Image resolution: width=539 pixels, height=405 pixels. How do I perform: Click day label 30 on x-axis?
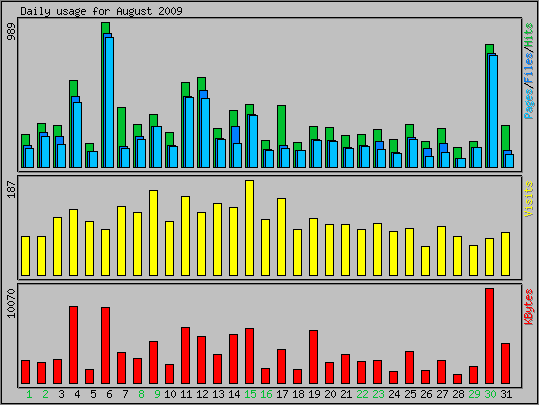(x=490, y=394)
